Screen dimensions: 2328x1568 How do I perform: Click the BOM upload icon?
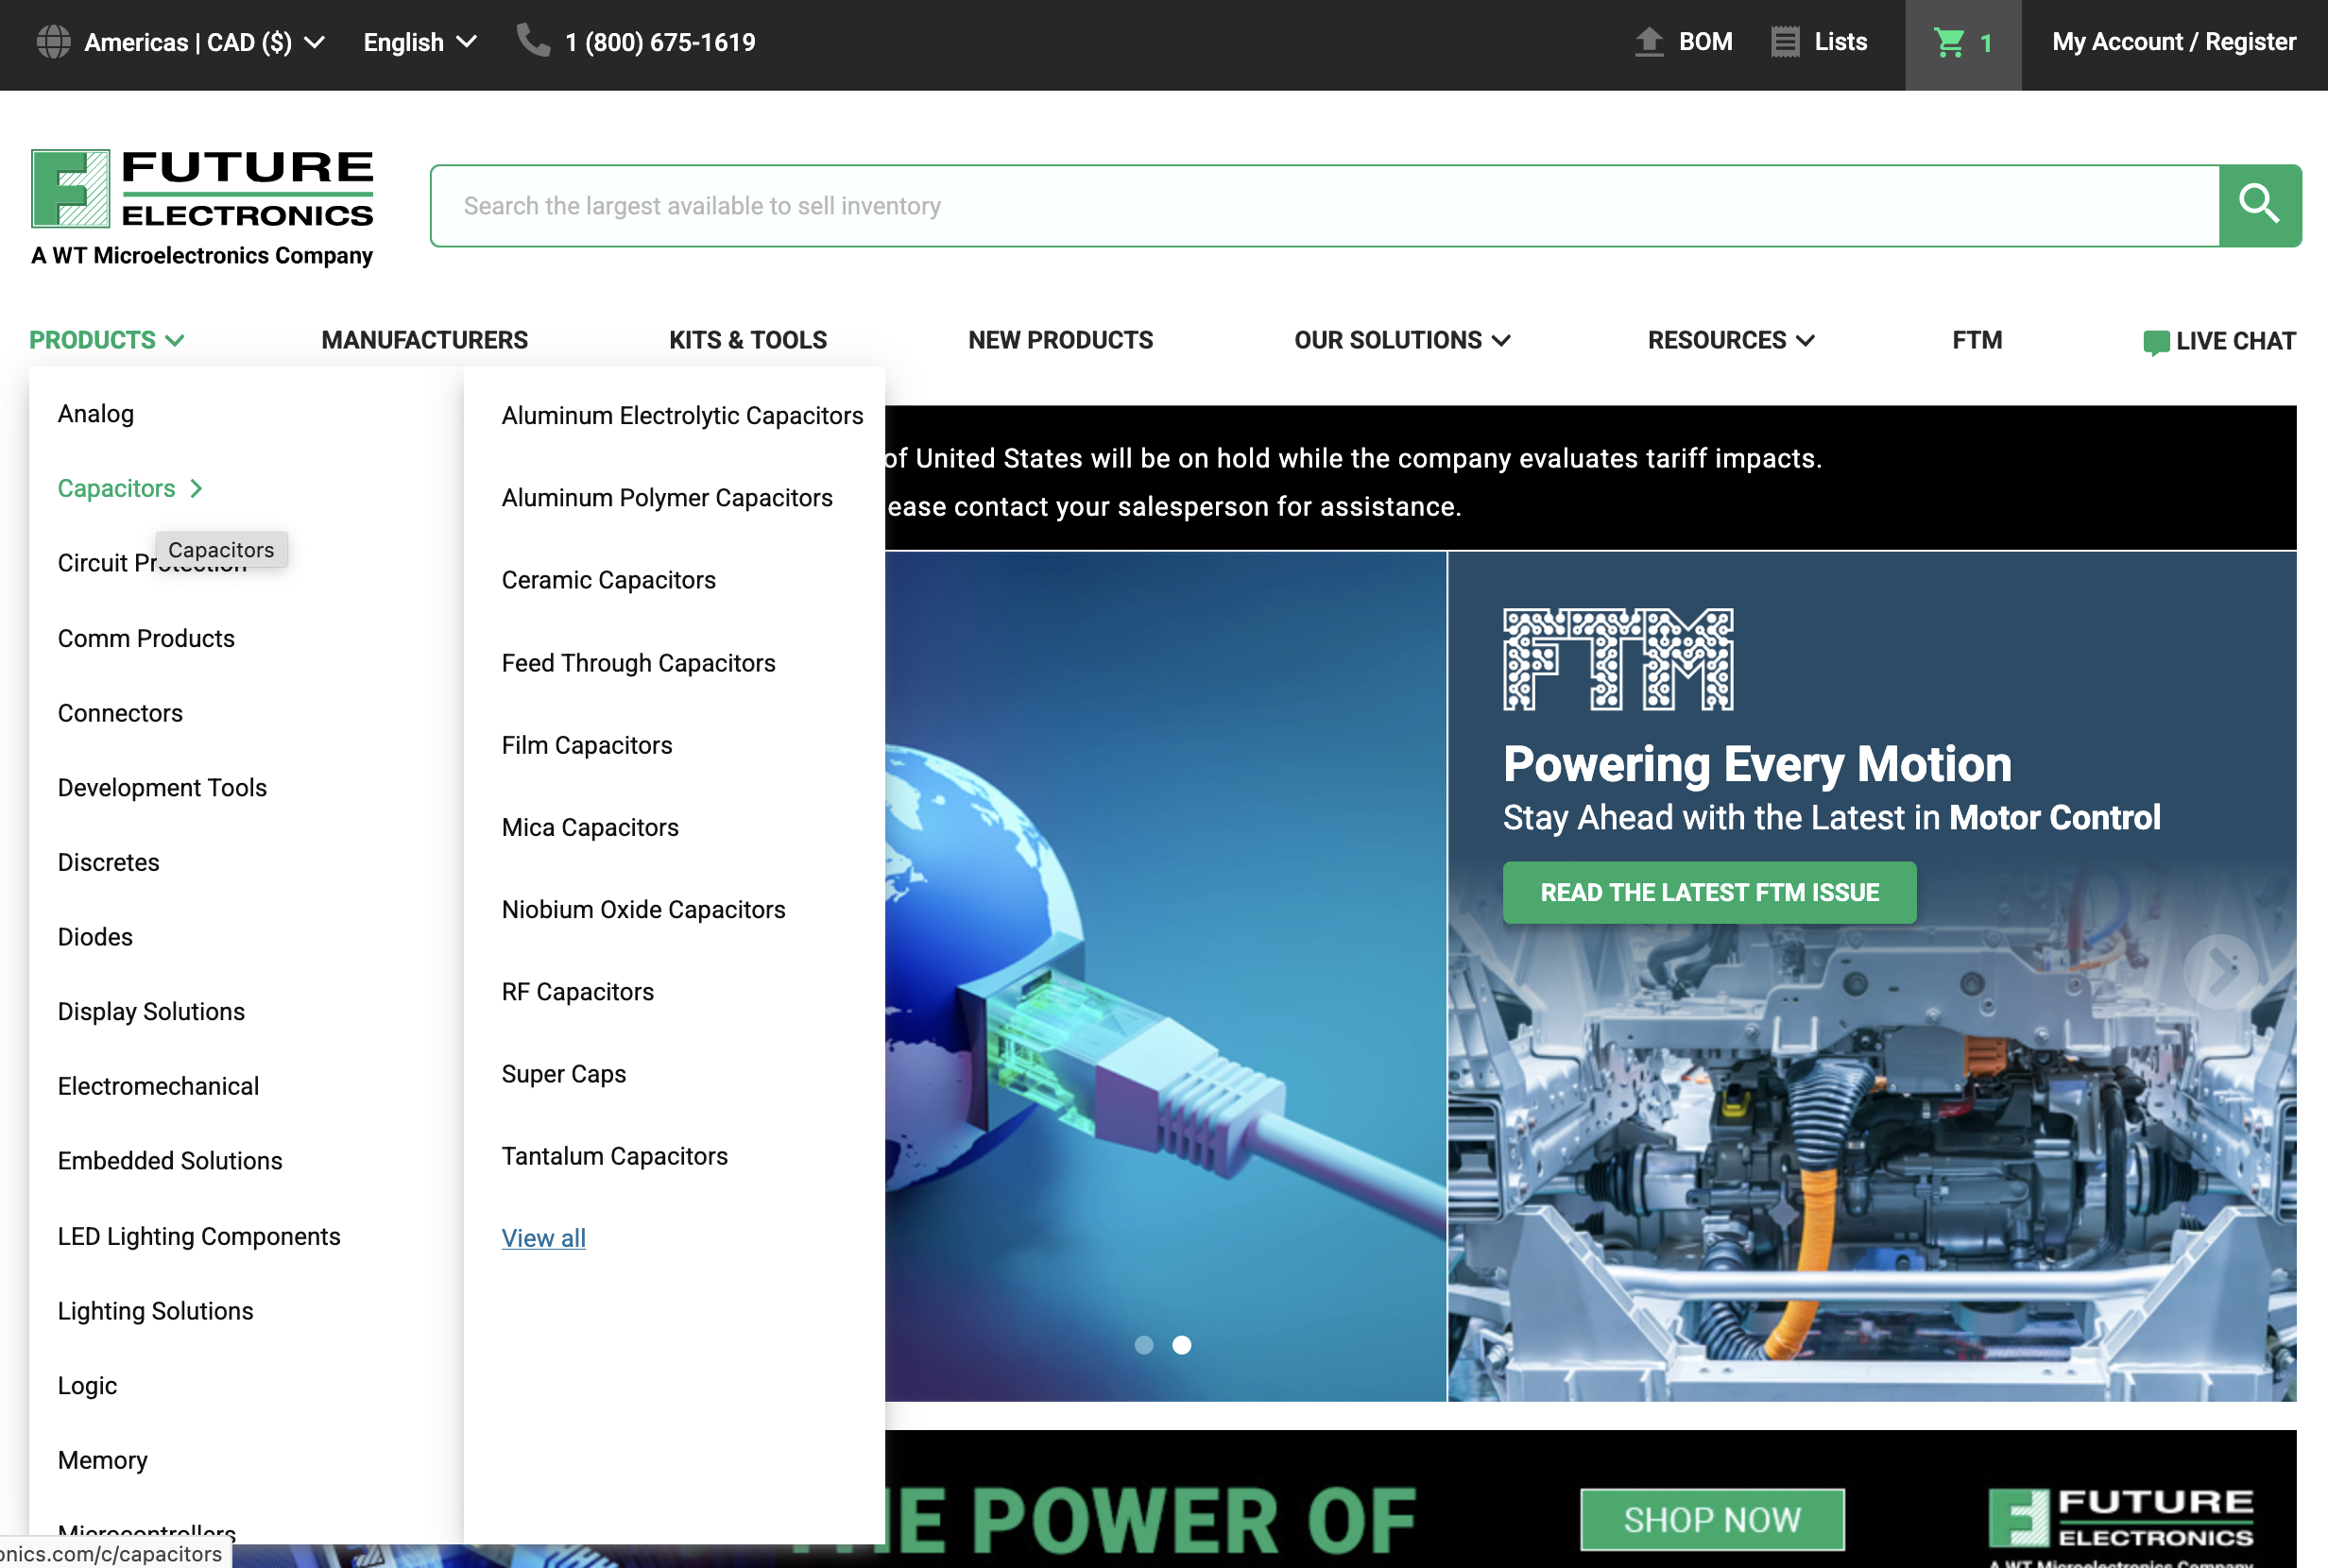point(1648,42)
